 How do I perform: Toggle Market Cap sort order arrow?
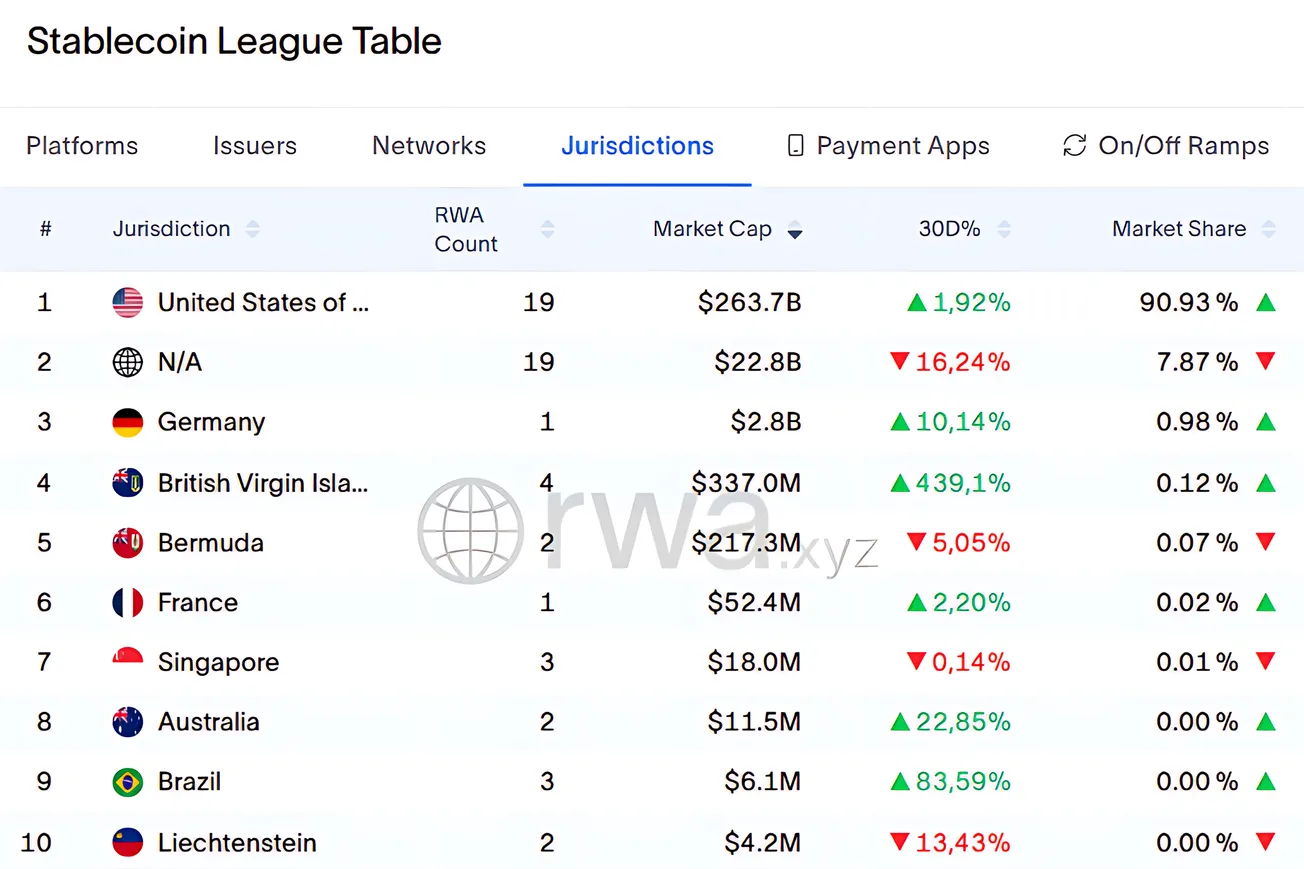[794, 230]
